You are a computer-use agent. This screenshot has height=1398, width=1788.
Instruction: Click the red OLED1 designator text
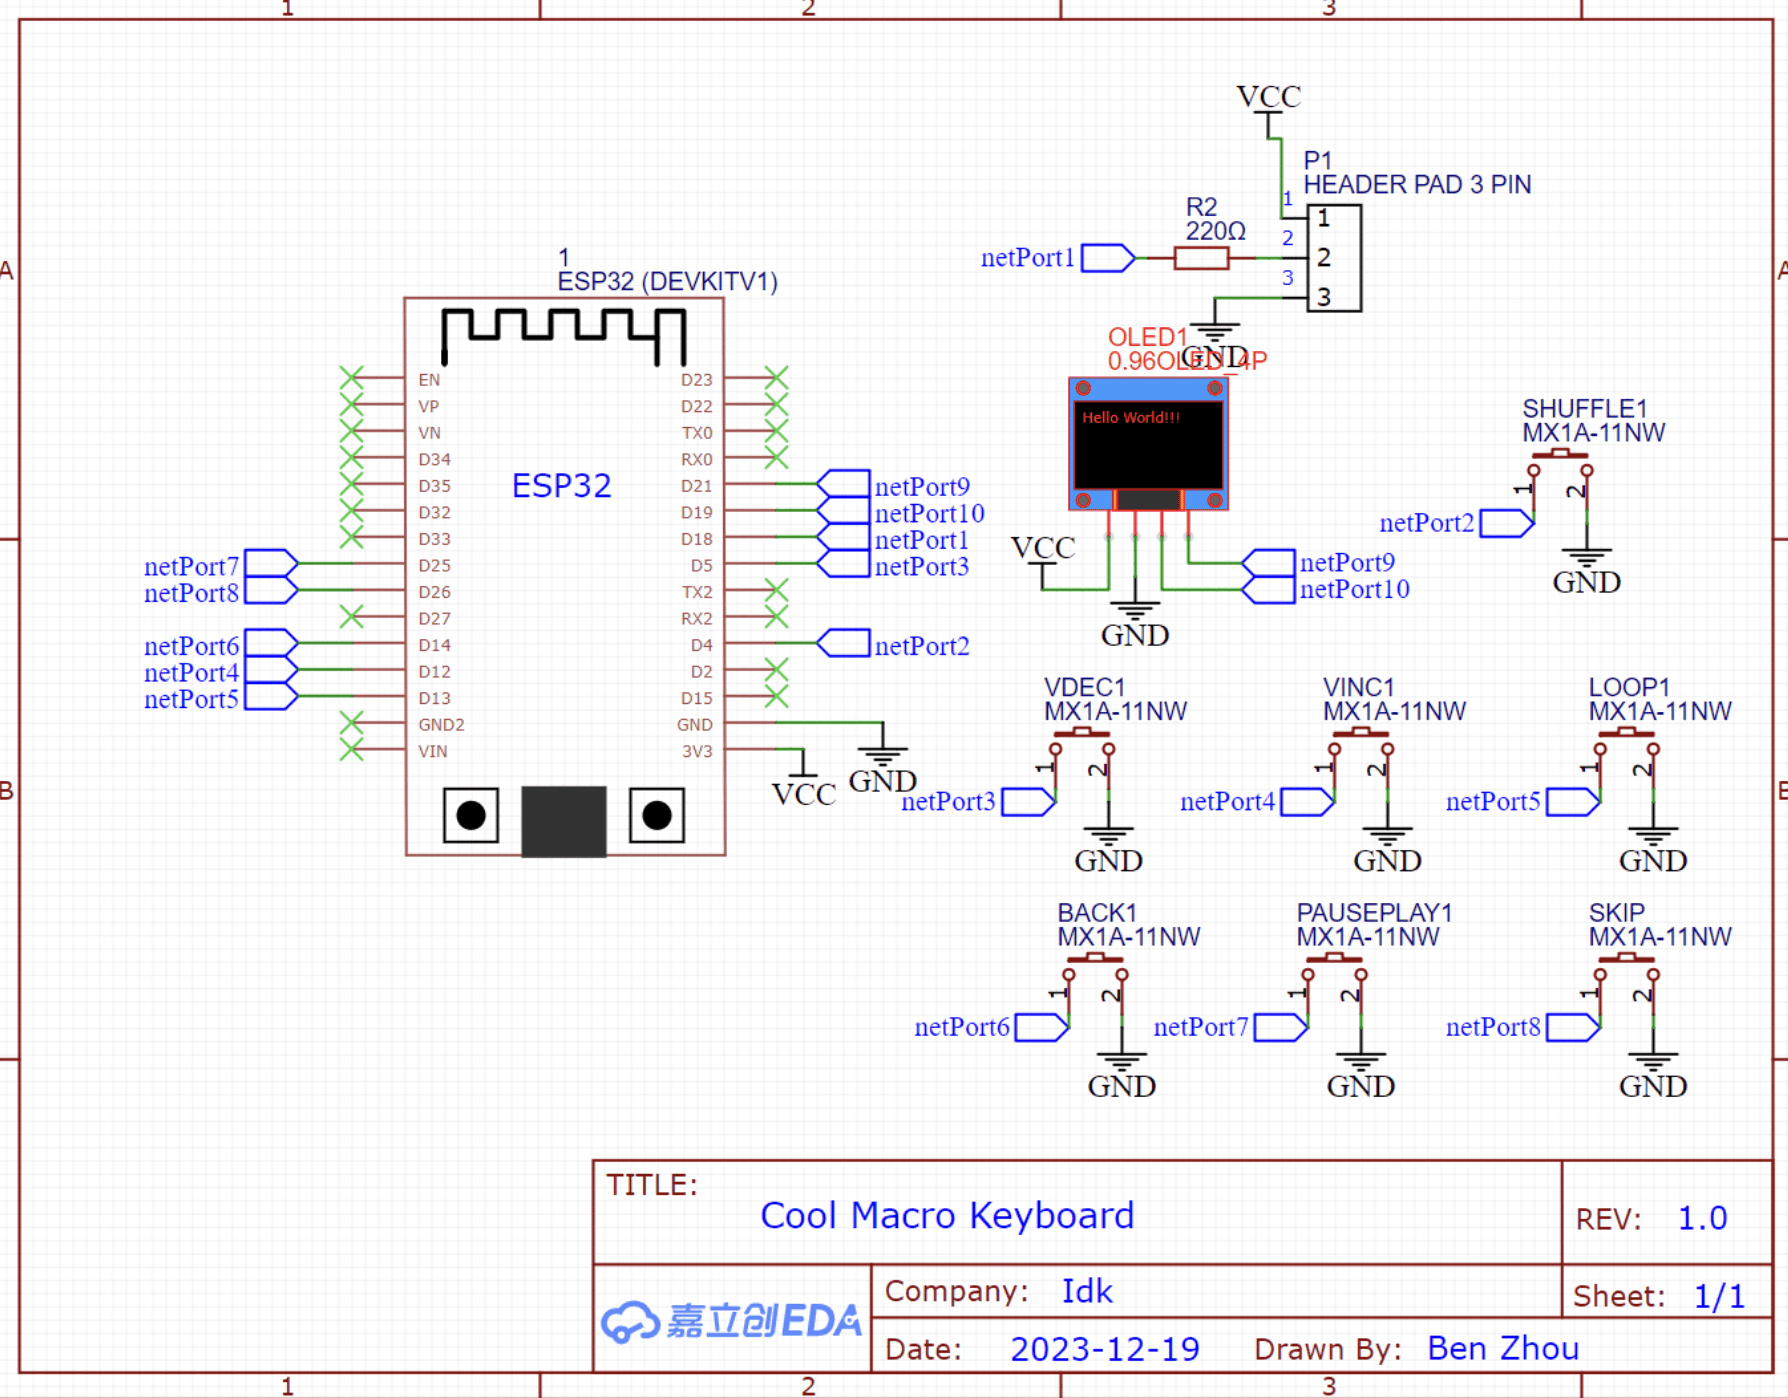click(1147, 337)
